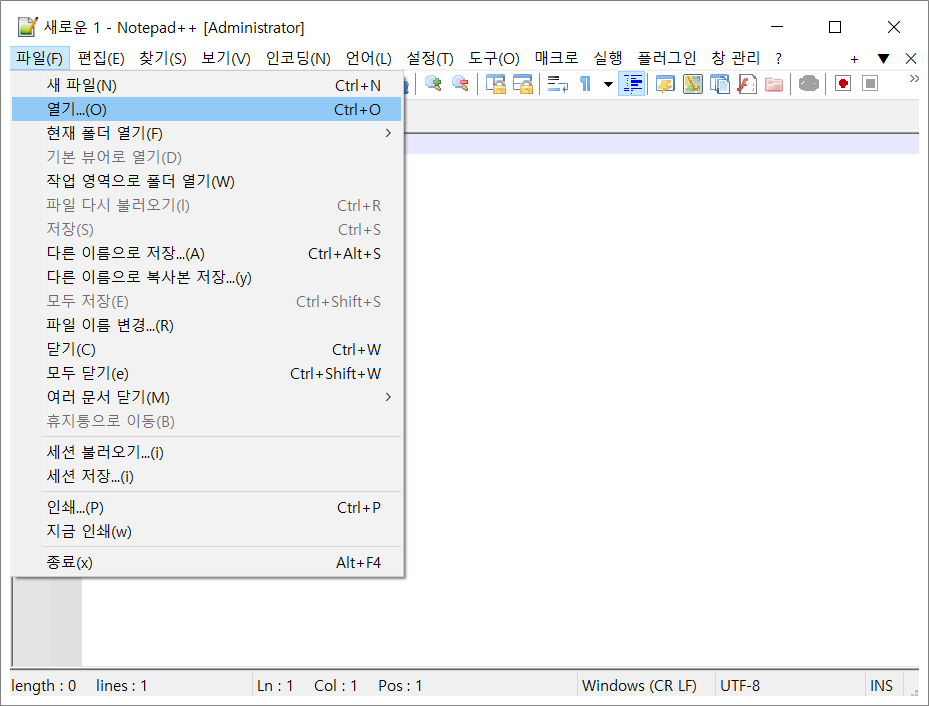Start macro recording
929x706 pixels.
[x=844, y=84]
